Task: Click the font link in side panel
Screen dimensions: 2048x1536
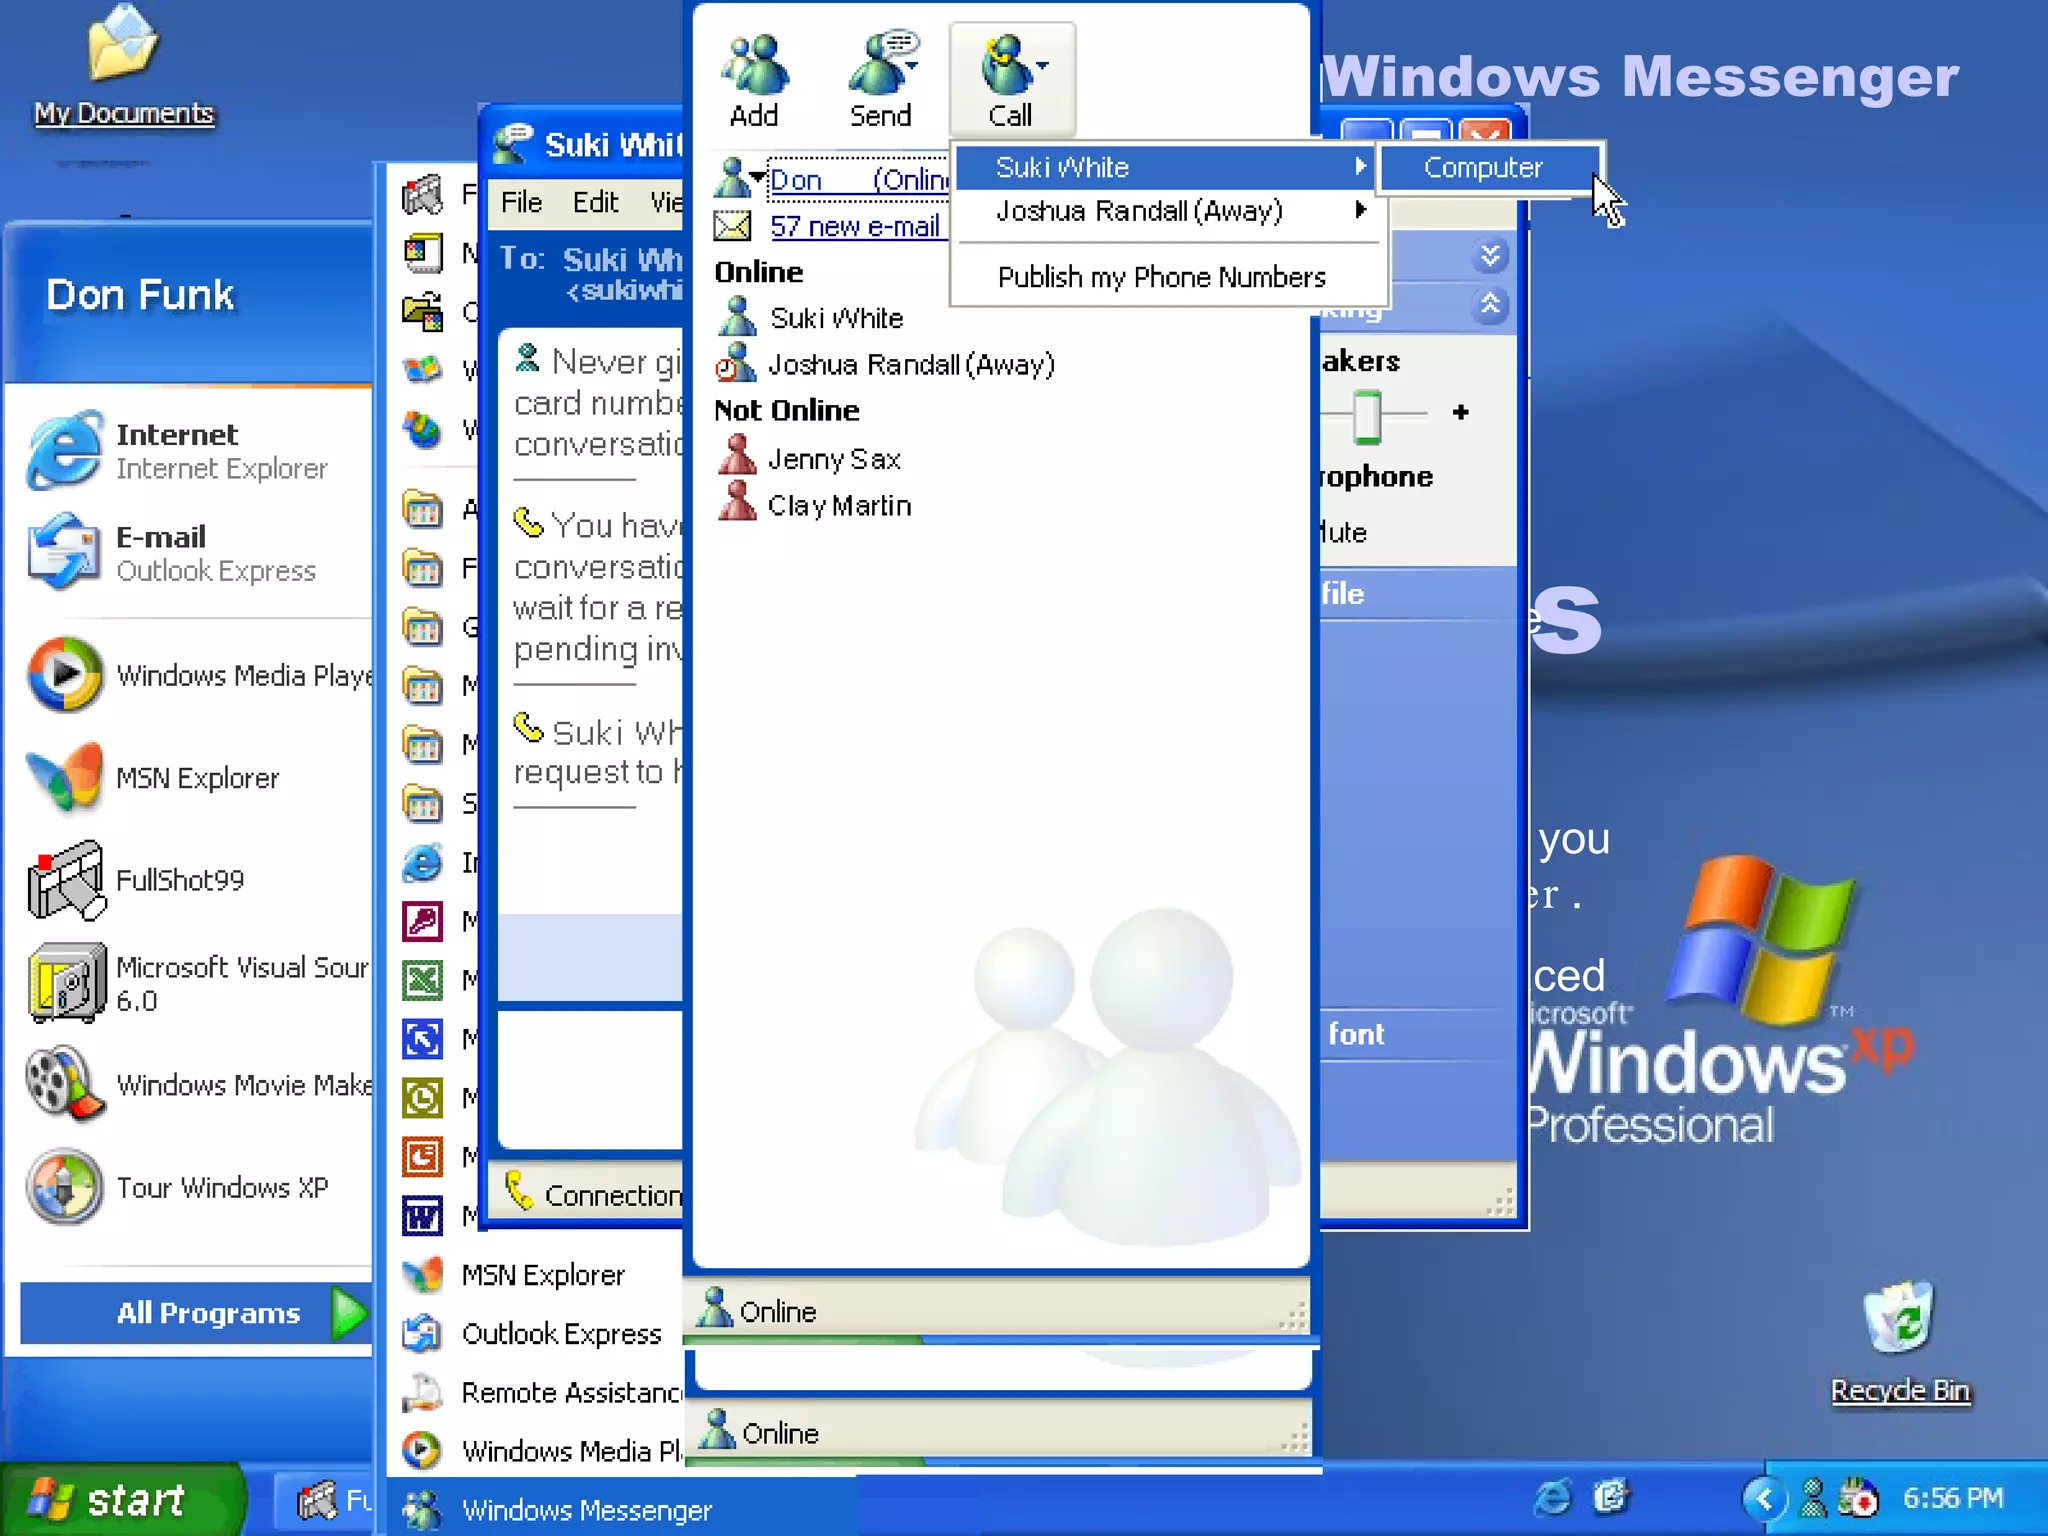Action: coord(1356,1034)
